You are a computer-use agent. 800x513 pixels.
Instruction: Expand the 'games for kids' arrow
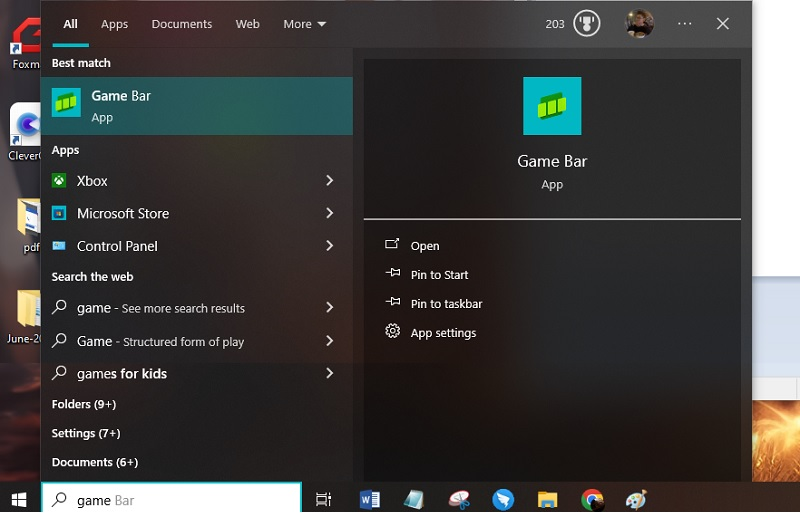[330, 373]
